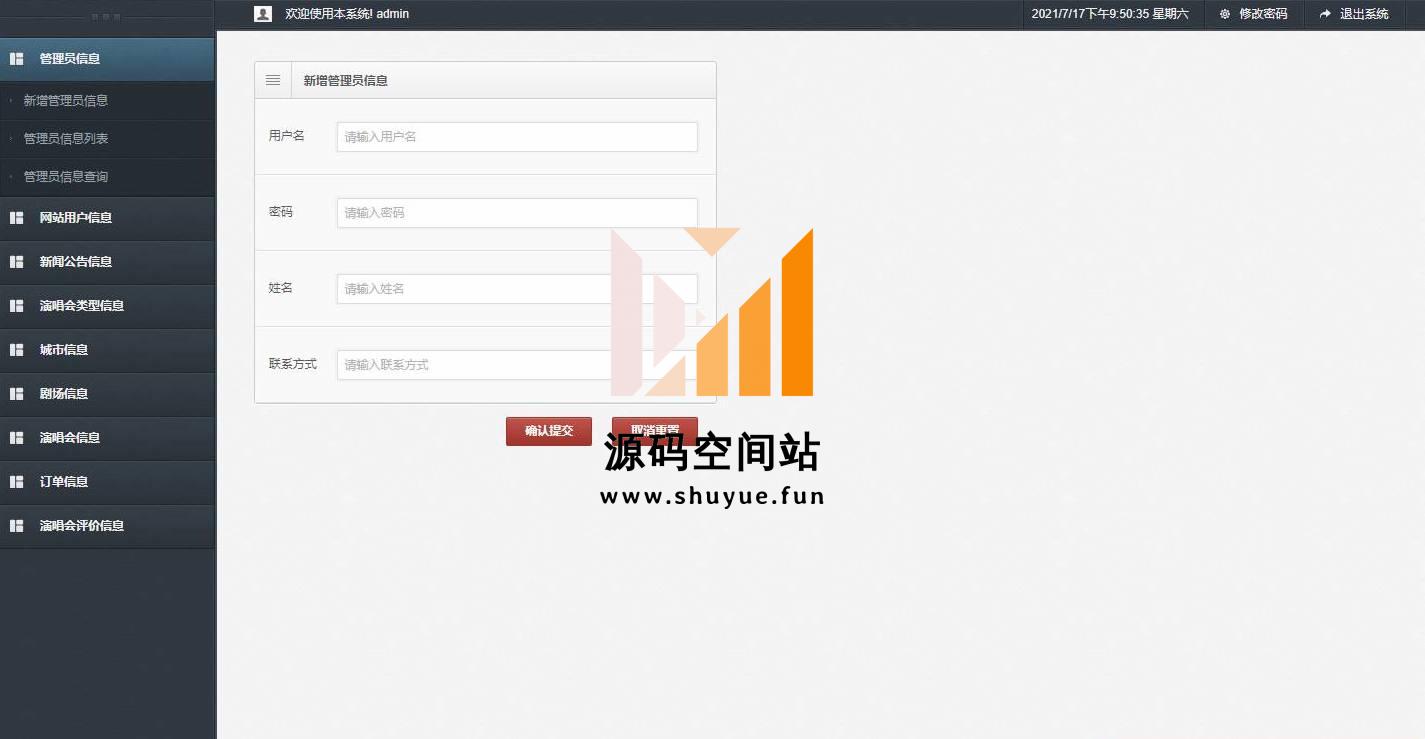Expand the 网站用户信息 menu section
Viewport: 1425px width, 739px height.
pyautogui.click(x=107, y=218)
